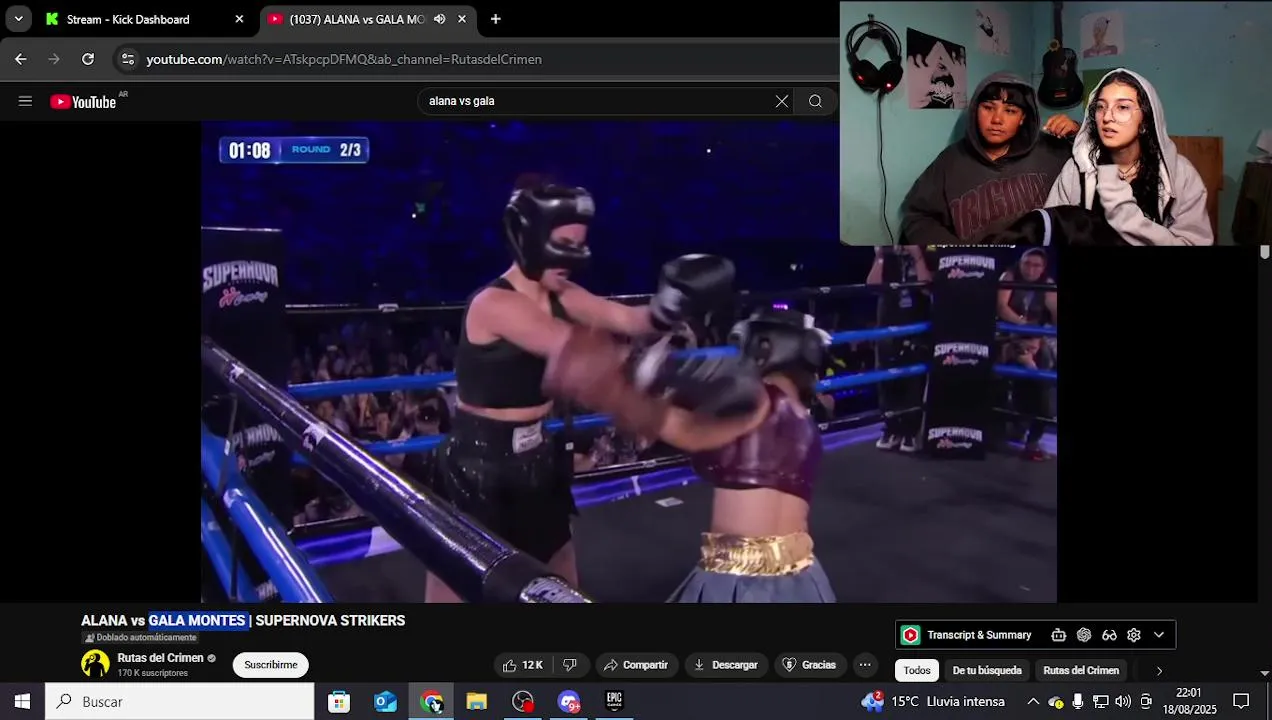Open Transcript & Summary settings gear
The width and height of the screenshot is (1272, 720).
coord(1134,635)
